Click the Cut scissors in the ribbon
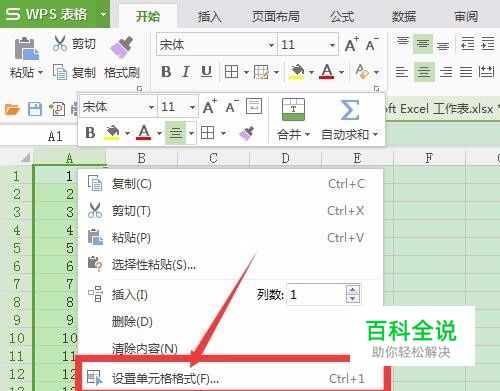The height and width of the screenshot is (391, 500). pyautogui.click(x=60, y=44)
